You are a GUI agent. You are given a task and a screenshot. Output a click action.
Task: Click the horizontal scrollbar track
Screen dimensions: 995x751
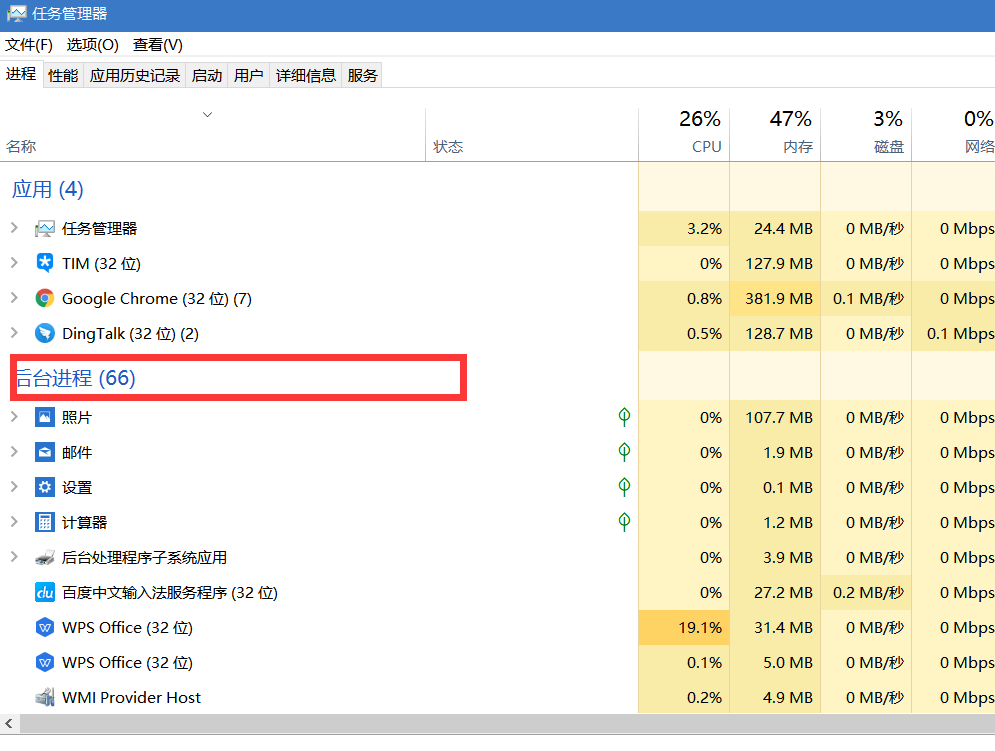pyautogui.click(x=508, y=723)
